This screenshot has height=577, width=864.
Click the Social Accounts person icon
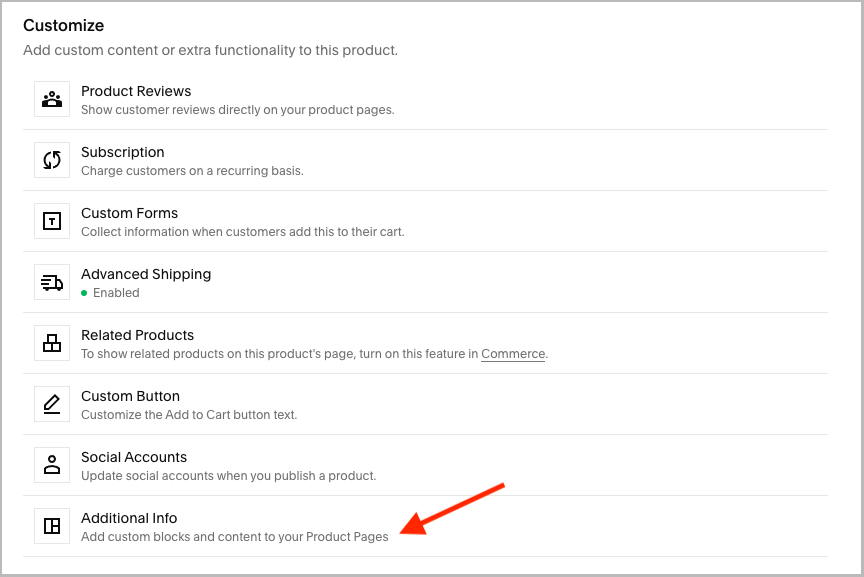click(x=52, y=465)
